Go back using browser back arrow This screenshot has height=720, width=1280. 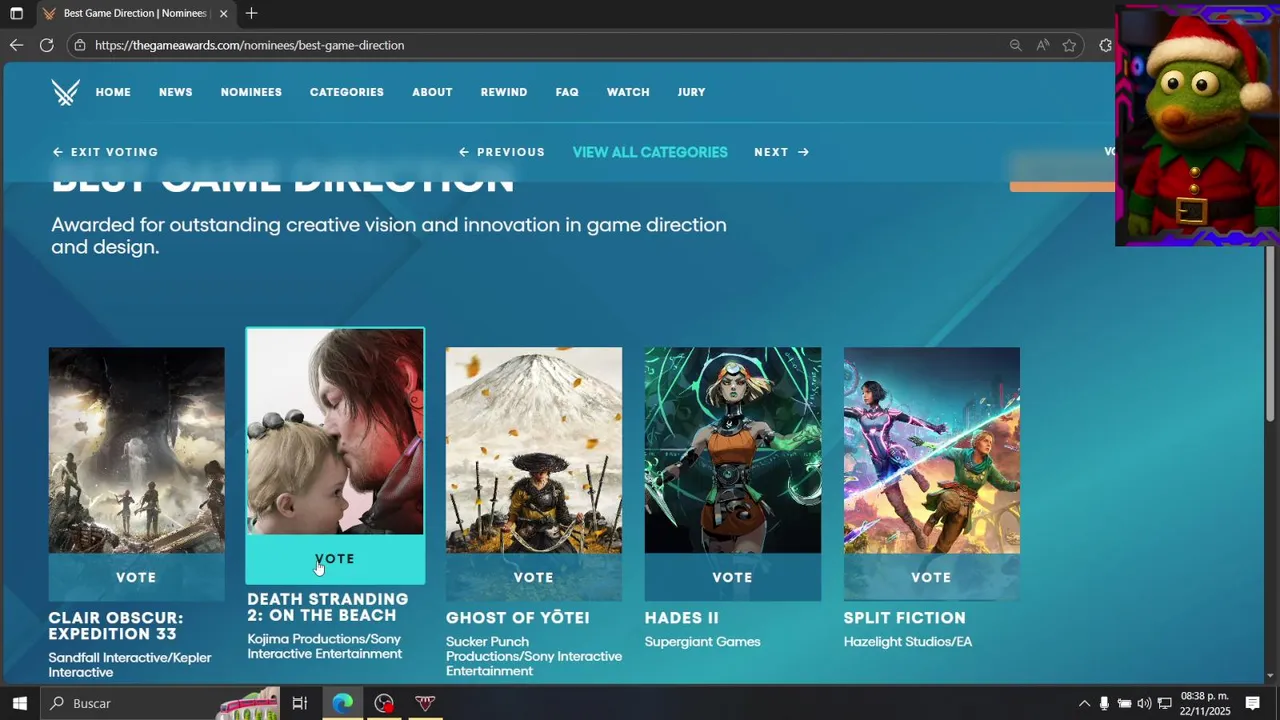click(16, 45)
